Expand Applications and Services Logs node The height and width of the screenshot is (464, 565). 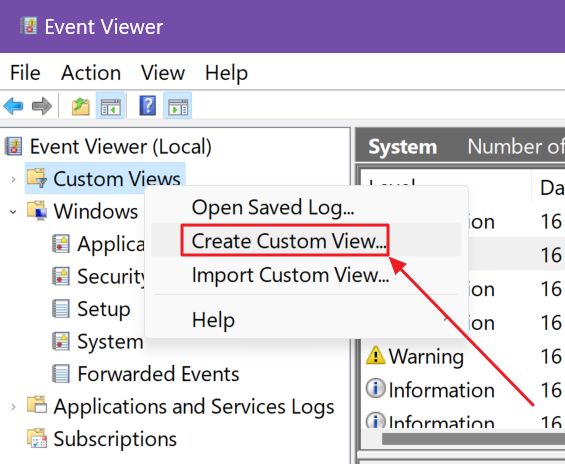coord(13,407)
